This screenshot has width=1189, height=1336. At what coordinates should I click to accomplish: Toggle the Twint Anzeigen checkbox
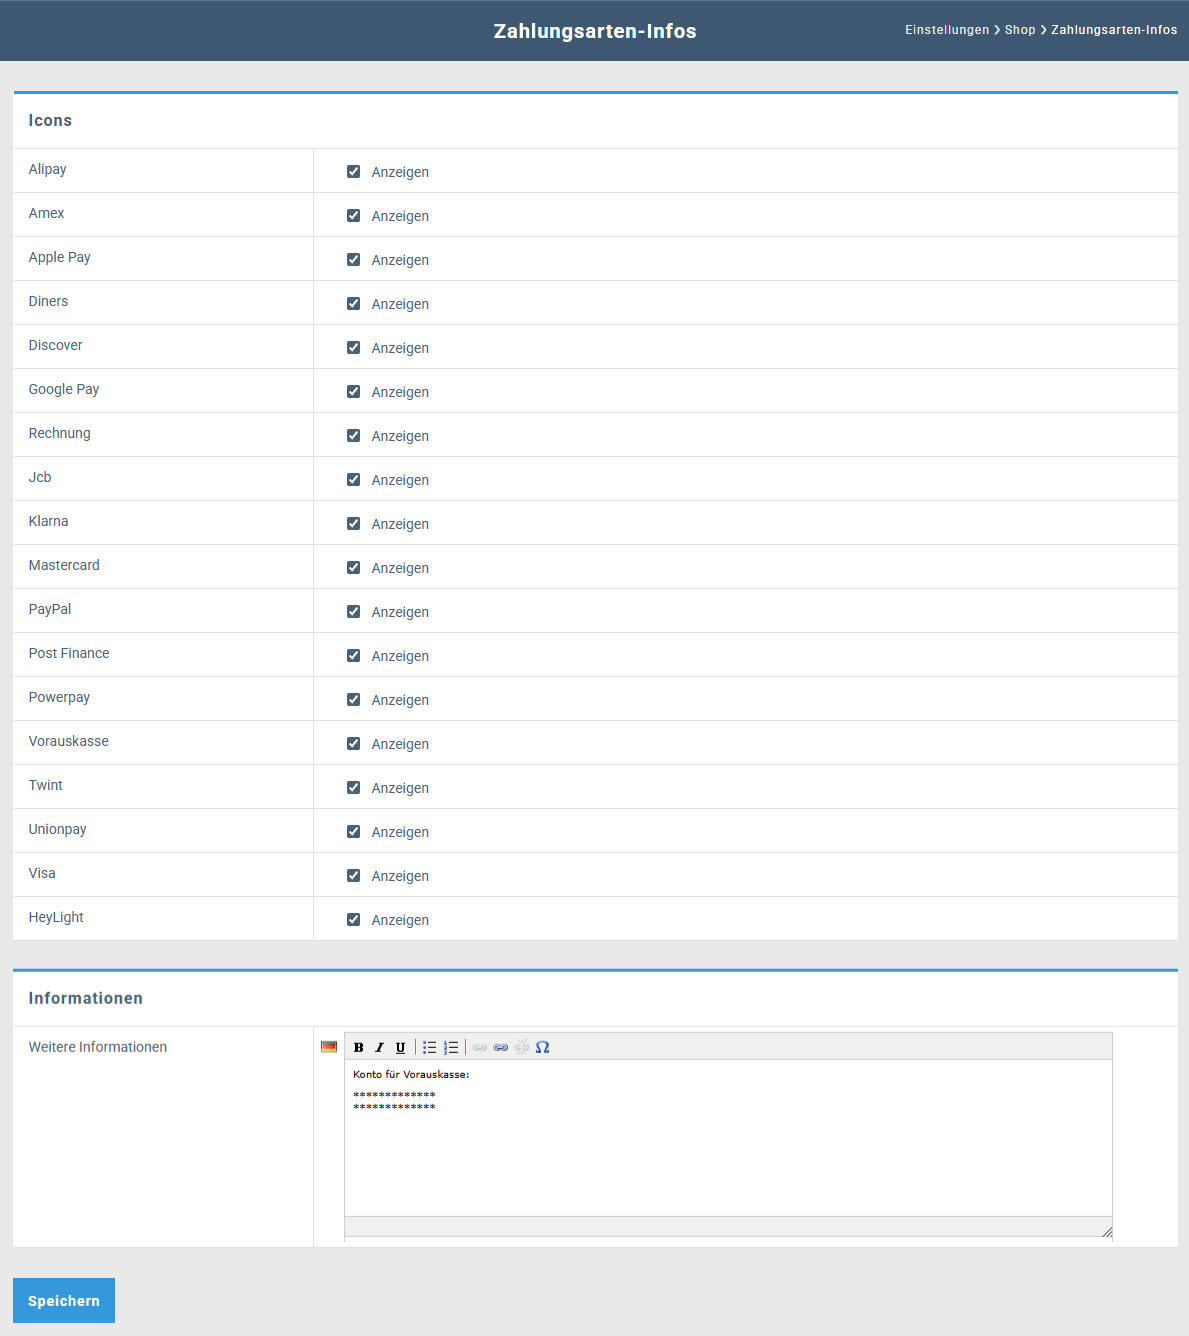point(353,788)
